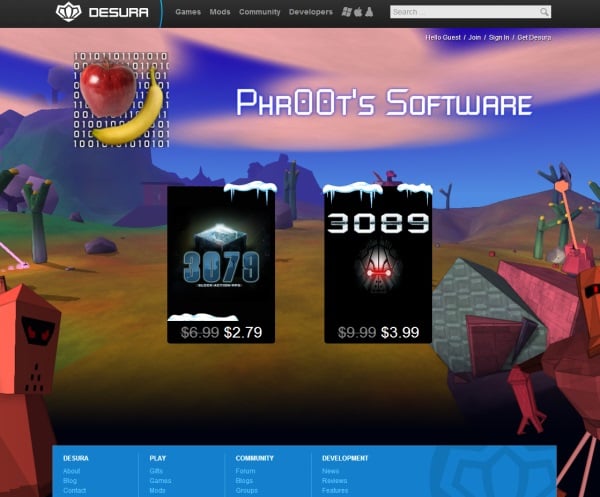Filter by Mac Apple platform icon
The height and width of the screenshot is (497, 600).
tap(358, 12)
